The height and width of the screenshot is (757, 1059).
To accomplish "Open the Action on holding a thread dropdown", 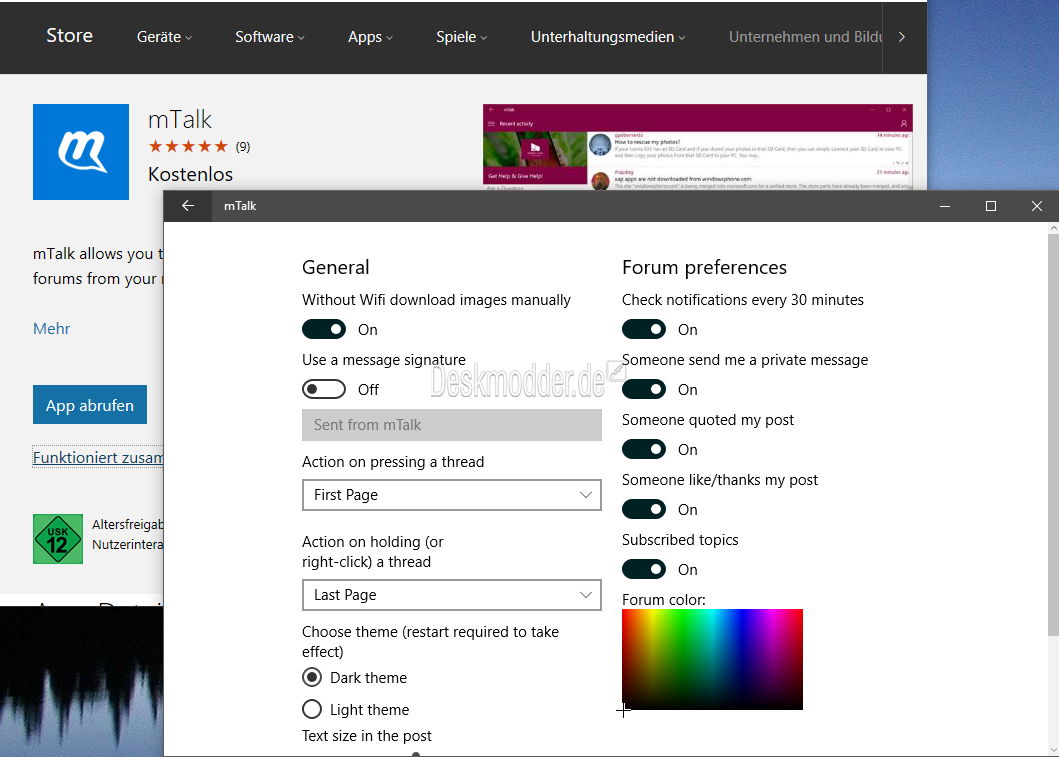I will click(452, 595).
